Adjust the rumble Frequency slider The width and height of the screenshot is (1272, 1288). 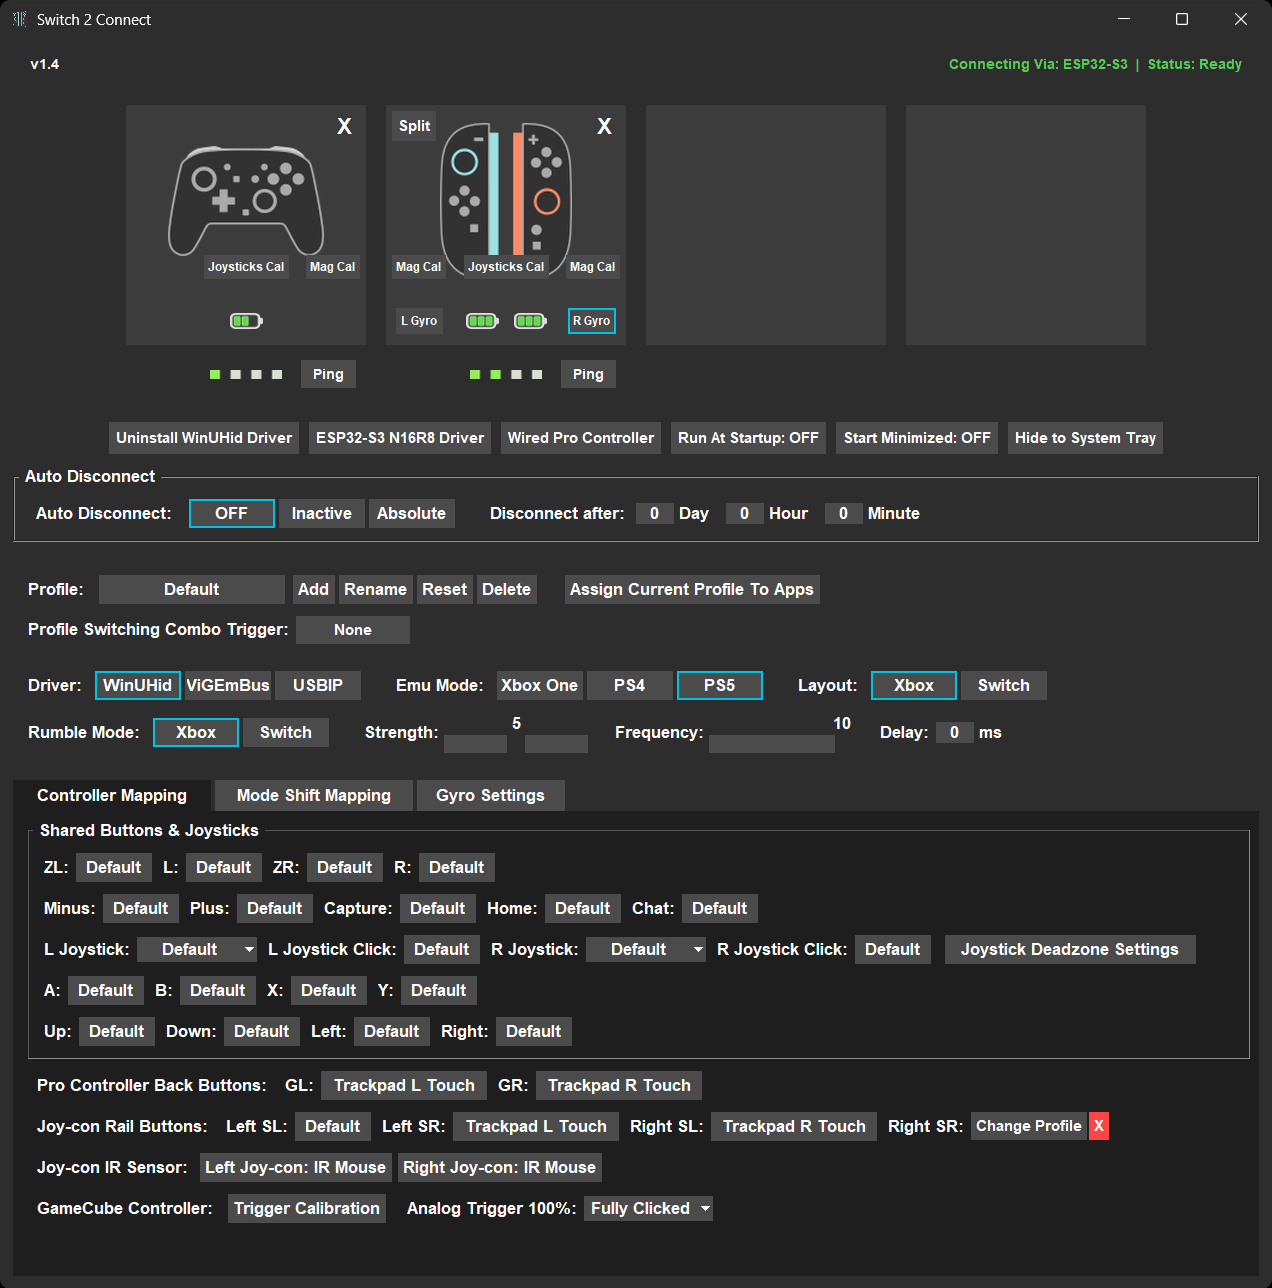772,744
